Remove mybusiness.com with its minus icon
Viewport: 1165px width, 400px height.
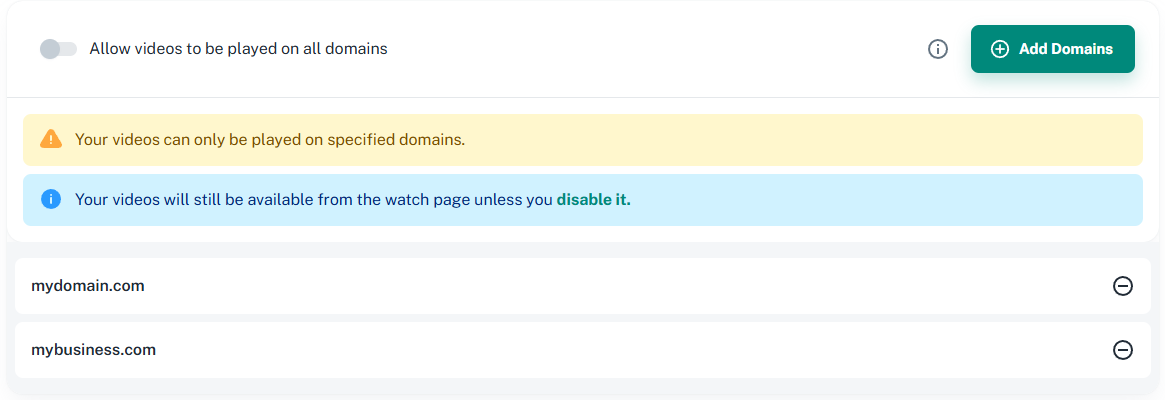click(x=1123, y=349)
